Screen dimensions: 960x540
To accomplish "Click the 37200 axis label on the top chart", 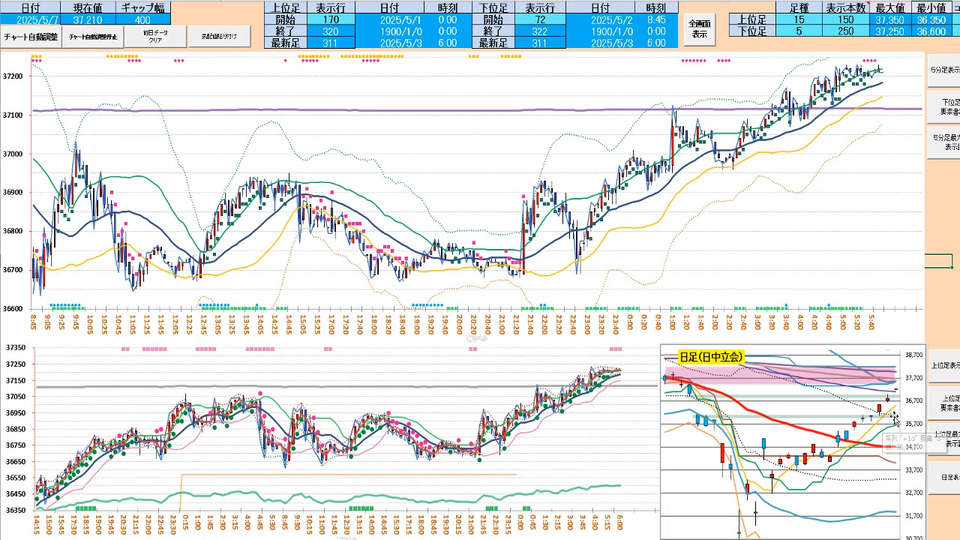I will pyautogui.click(x=13, y=77).
